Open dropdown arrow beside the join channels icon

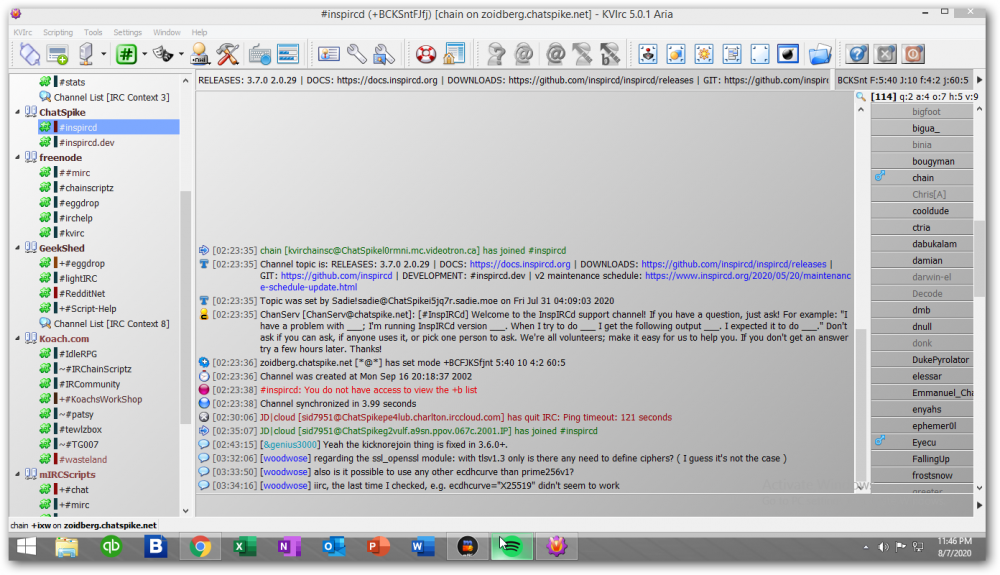144,55
